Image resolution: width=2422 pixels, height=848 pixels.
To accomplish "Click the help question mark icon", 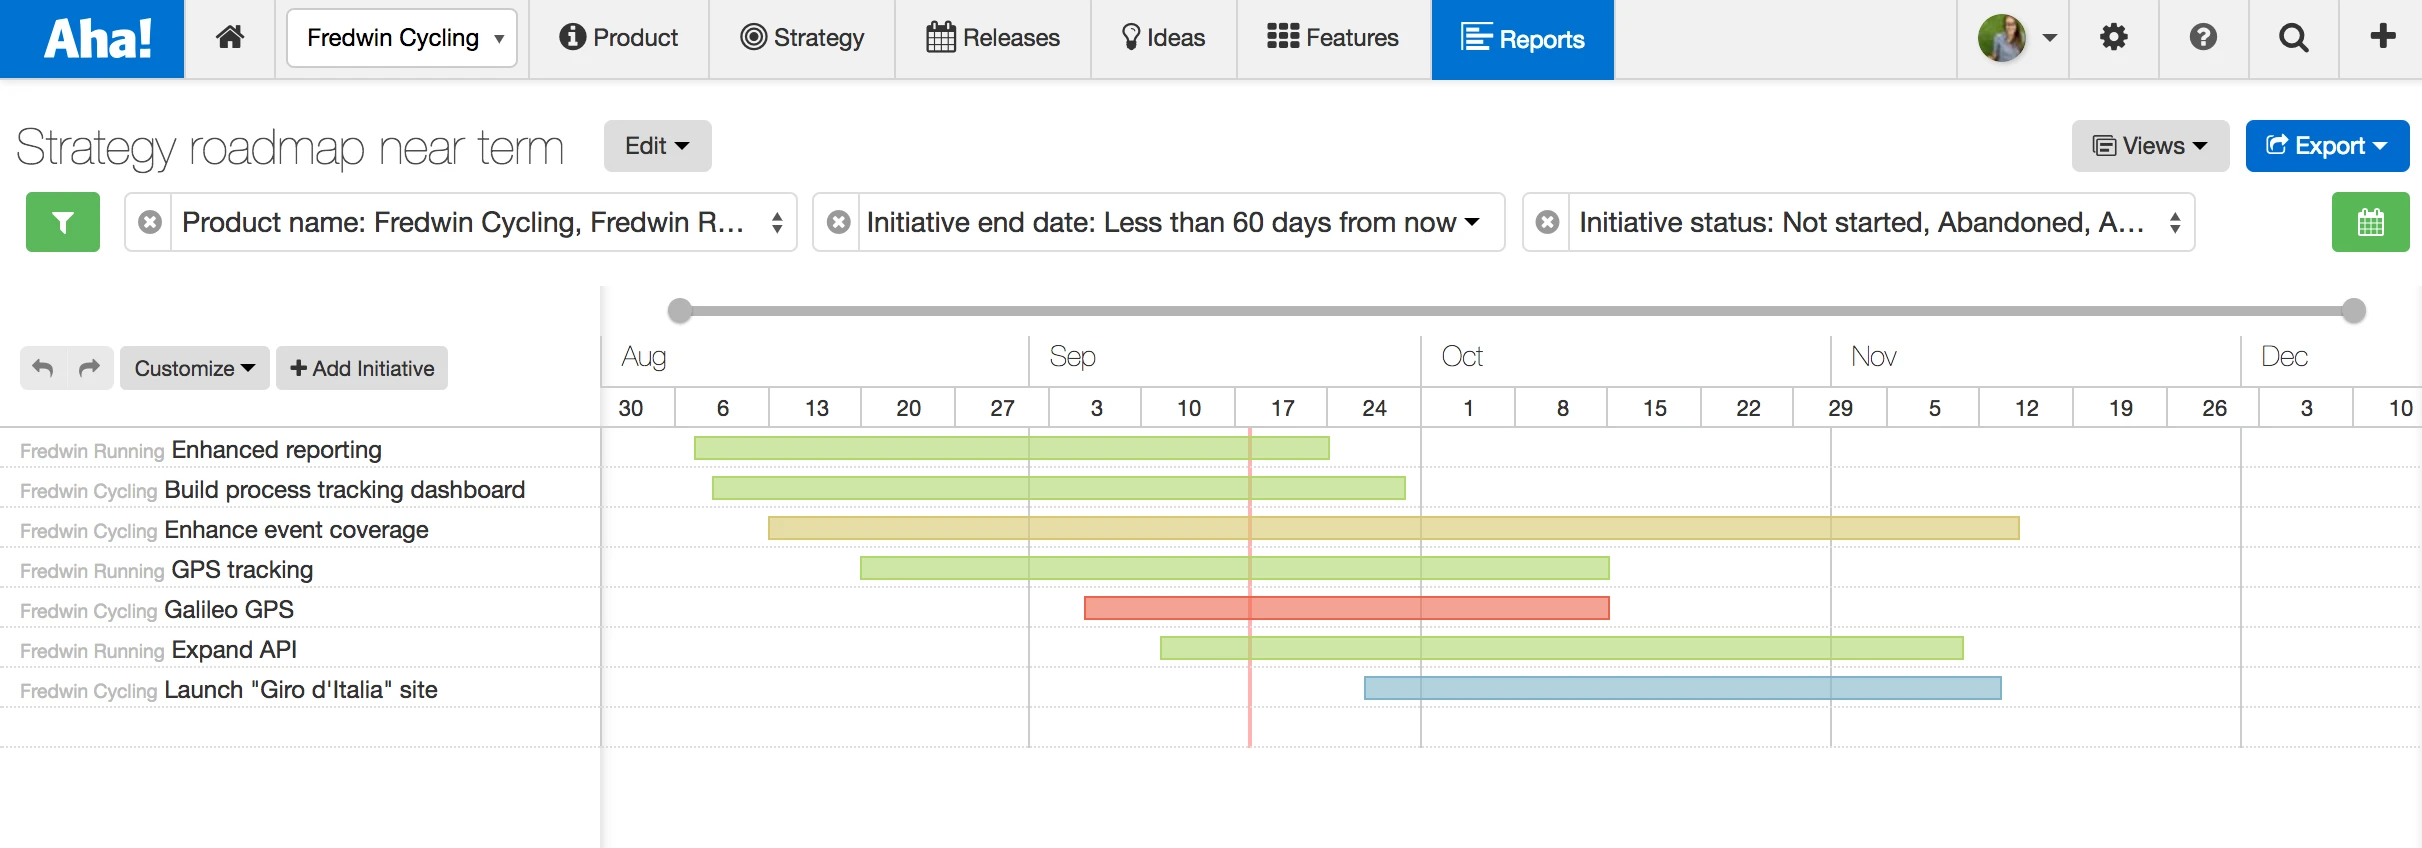I will tap(2203, 38).
